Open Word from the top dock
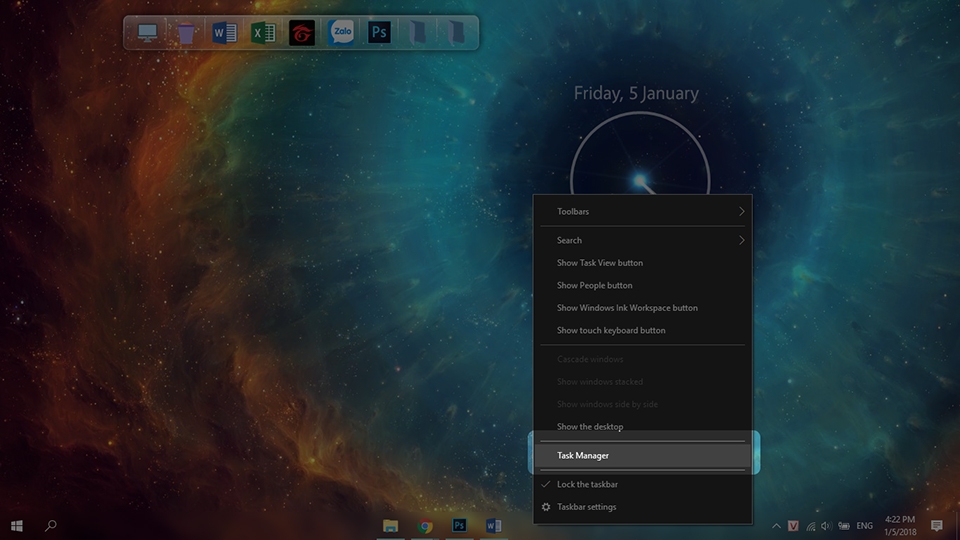The width and height of the screenshot is (960, 540). pos(224,32)
